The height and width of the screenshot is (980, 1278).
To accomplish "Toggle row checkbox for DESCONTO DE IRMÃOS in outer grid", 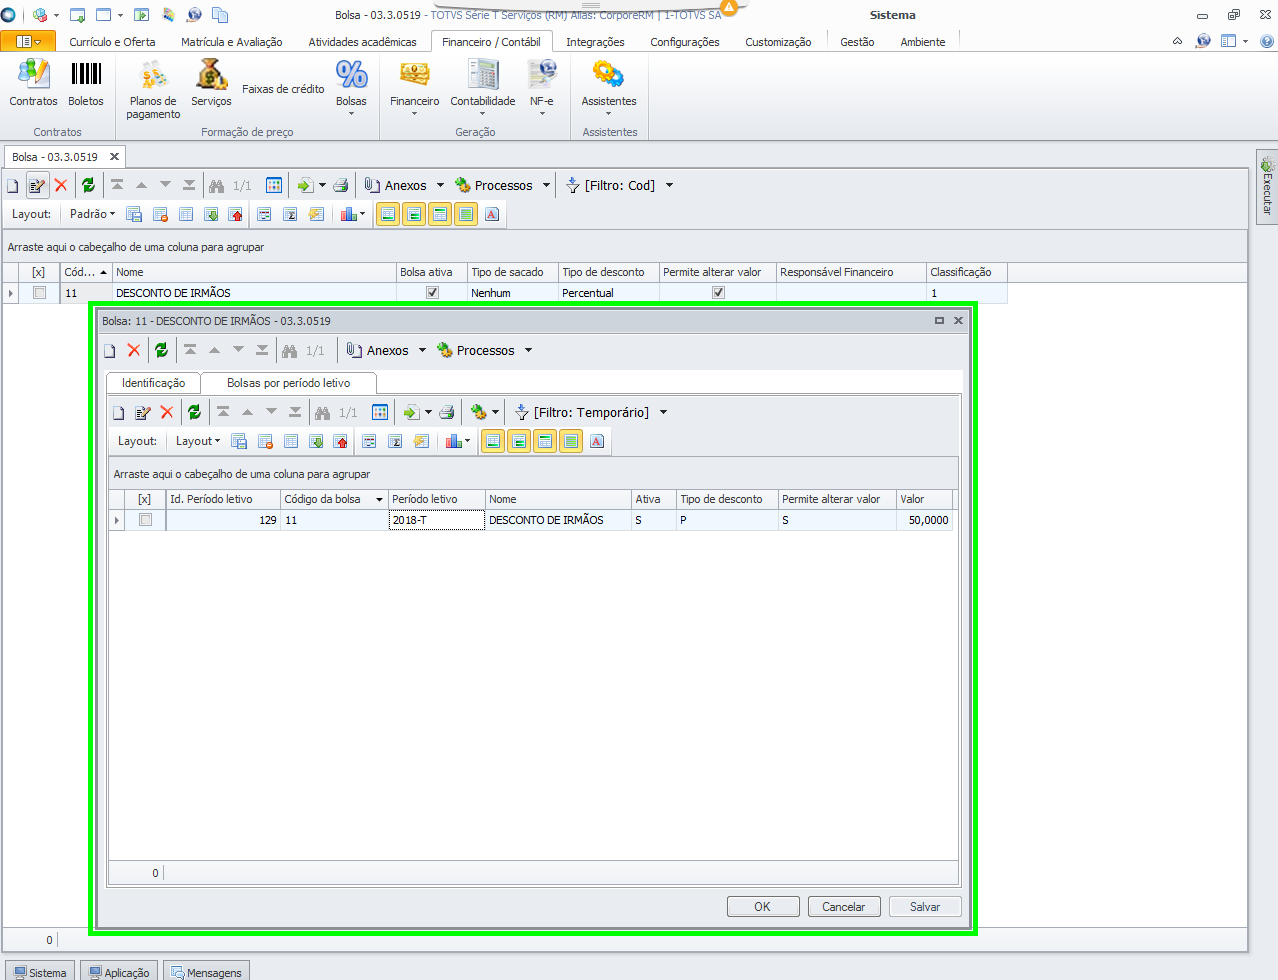I will [39, 293].
